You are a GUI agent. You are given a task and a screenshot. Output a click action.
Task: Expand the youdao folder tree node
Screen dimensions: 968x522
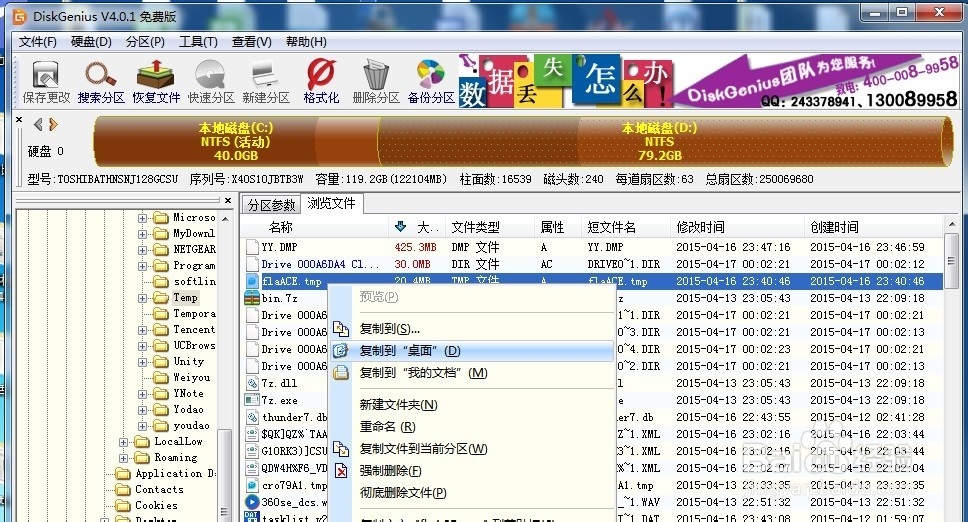143,426
